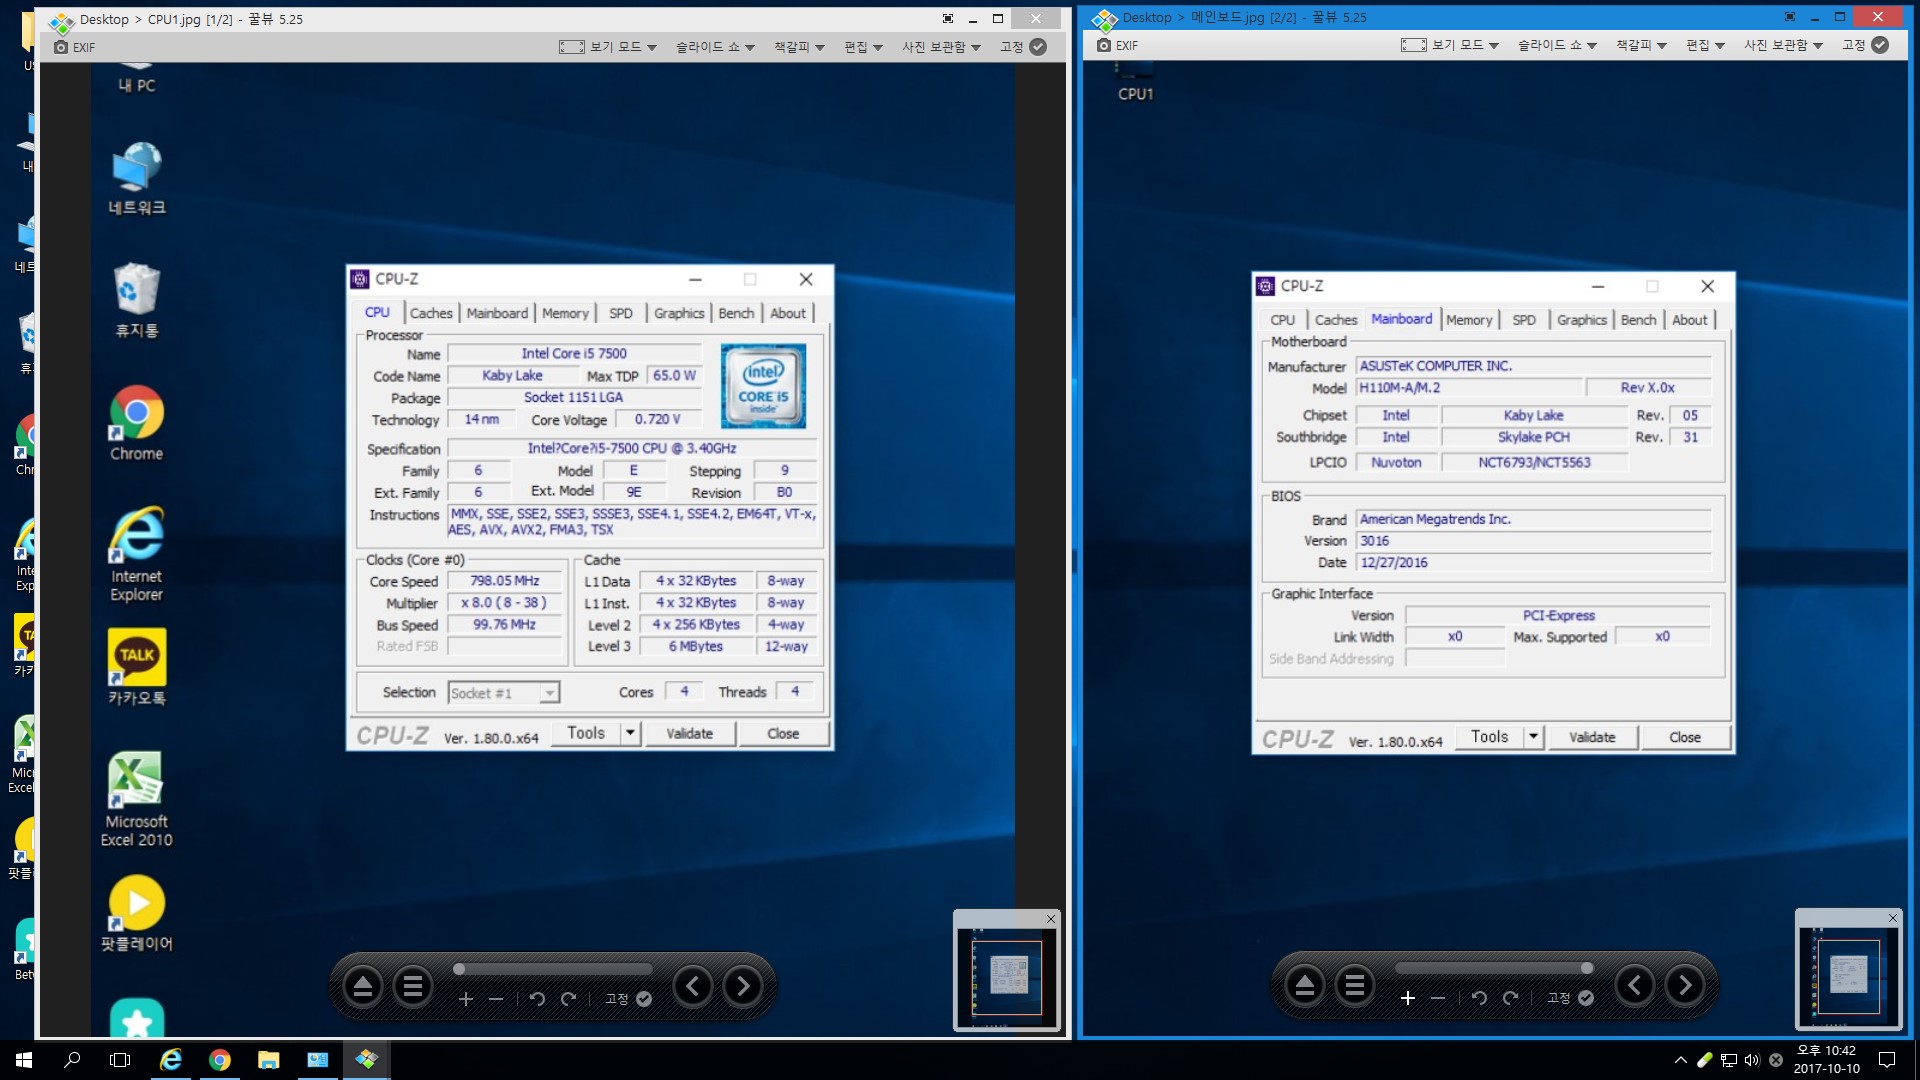Viewport: 1920px width, 1080px height.
Task: Open Task View on the taskbar
Action: click(120, 1060)
